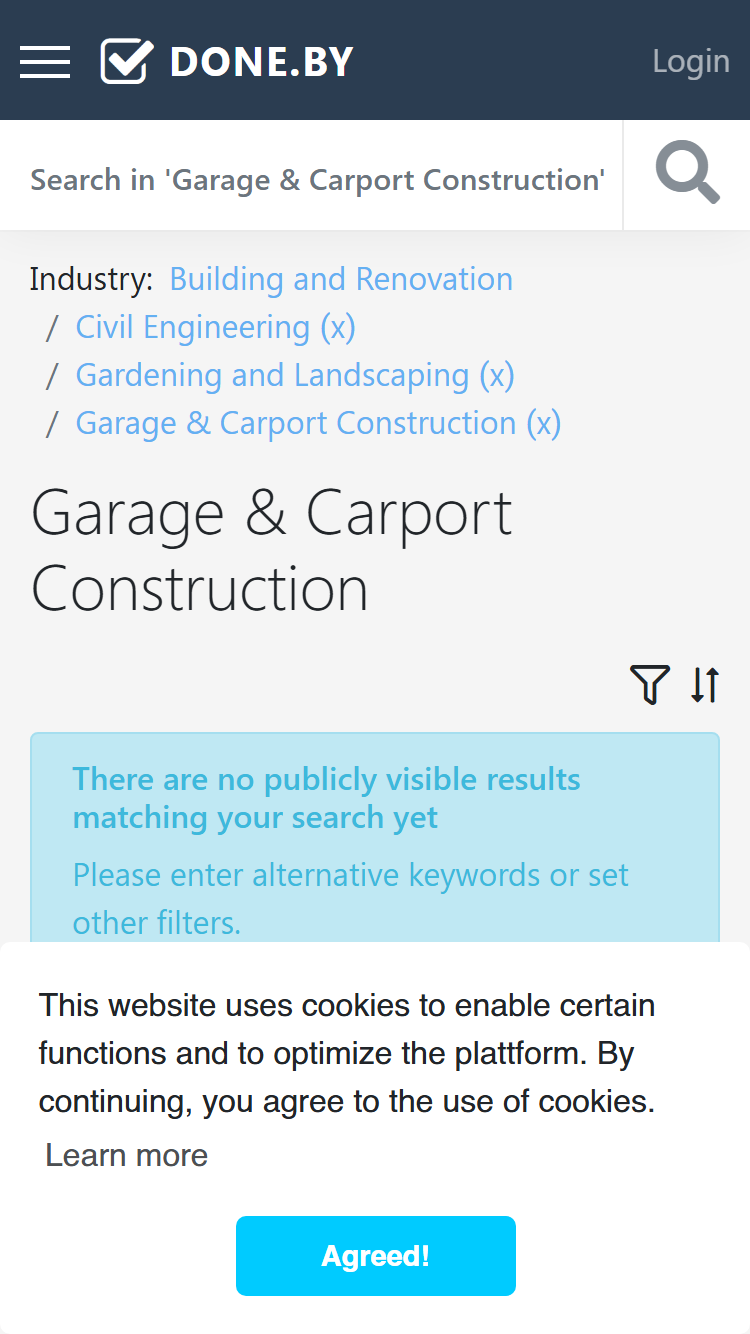Remove Garage & Carport Construction via (x)

point(543,423)
